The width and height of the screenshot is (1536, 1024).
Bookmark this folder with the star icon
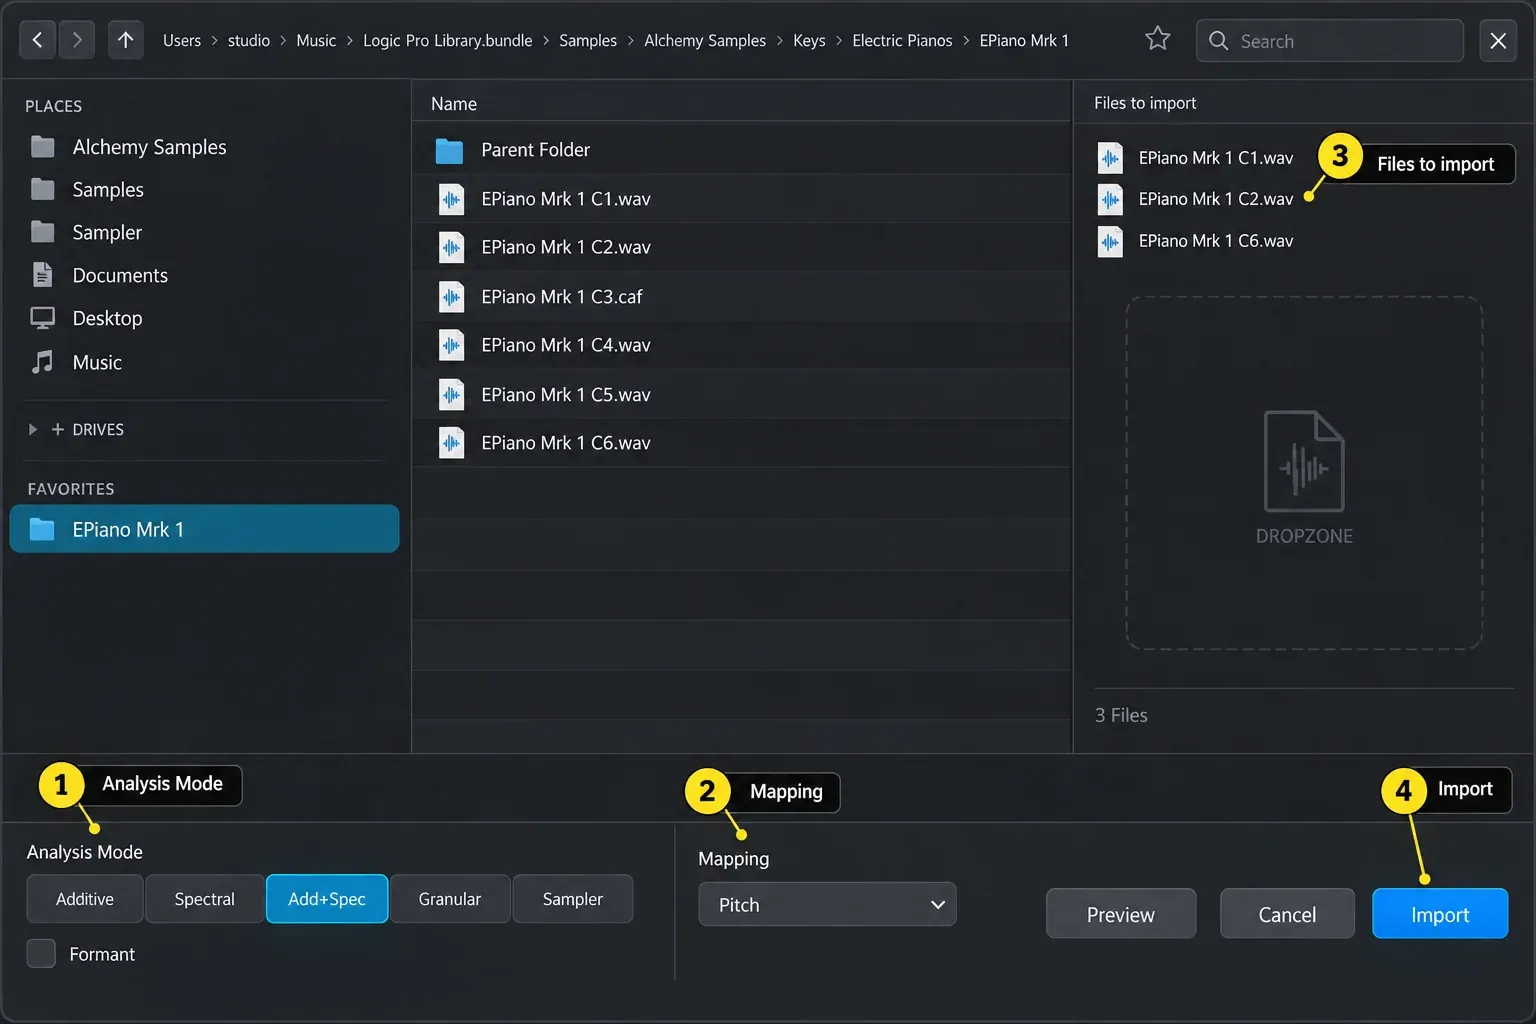coord(1157,39)
